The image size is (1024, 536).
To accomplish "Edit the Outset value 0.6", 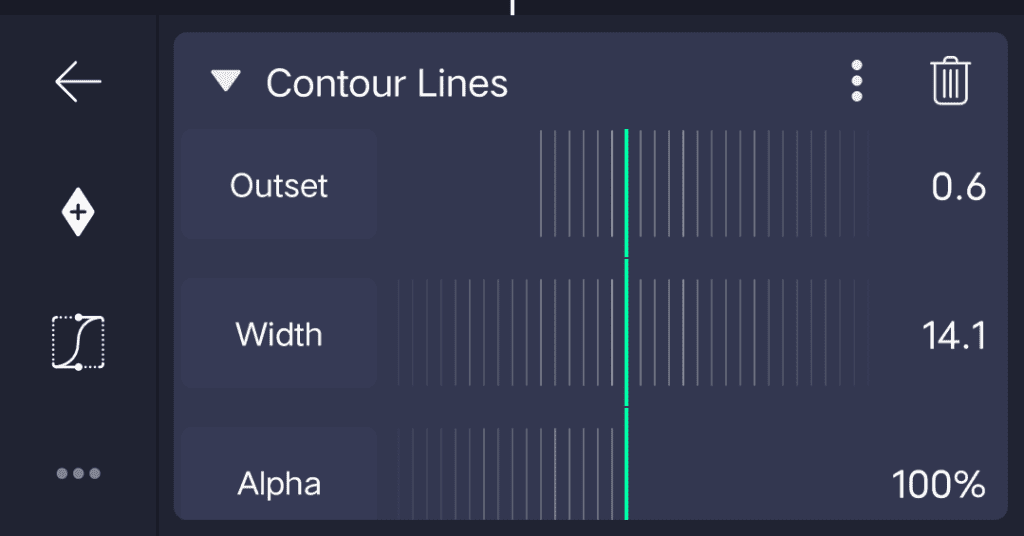I will (x=958, y=187).
